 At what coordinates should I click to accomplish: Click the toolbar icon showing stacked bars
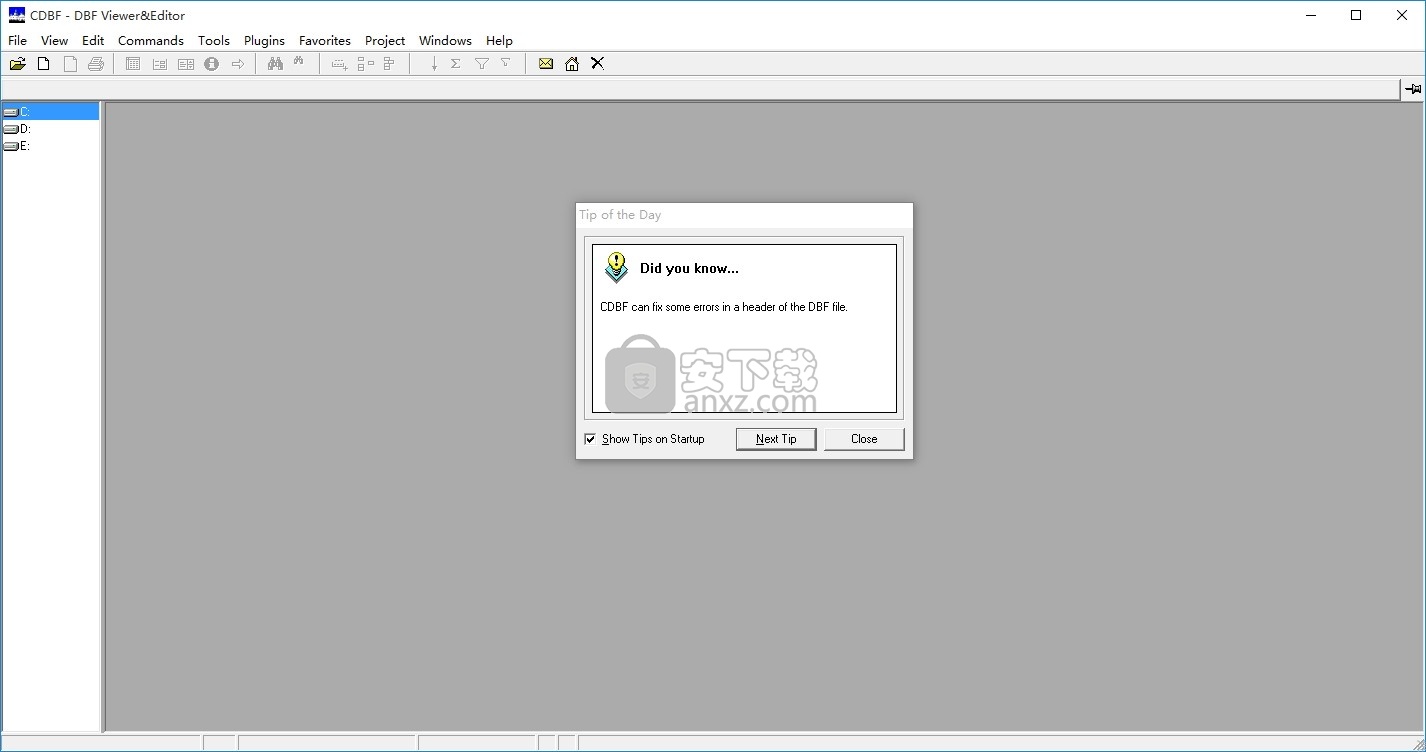pyautogui.click(x=389, y=64)
